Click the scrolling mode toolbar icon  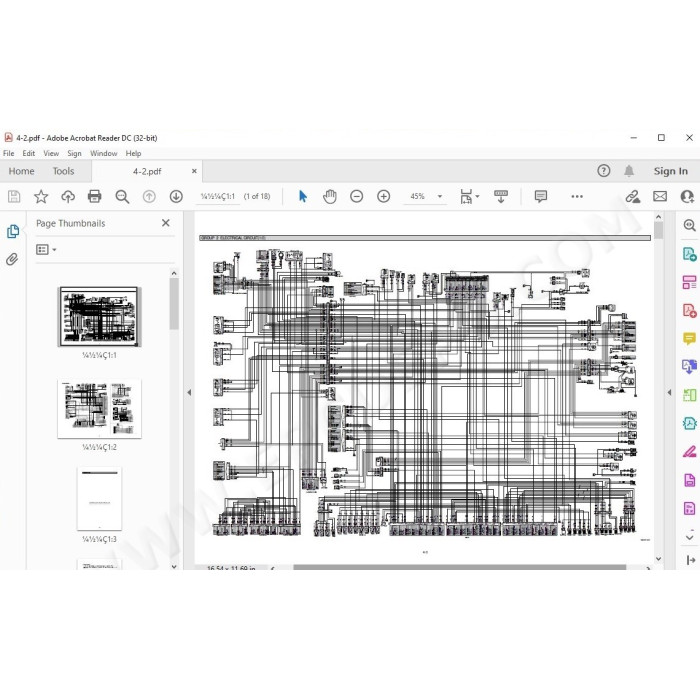click(501, 196)
